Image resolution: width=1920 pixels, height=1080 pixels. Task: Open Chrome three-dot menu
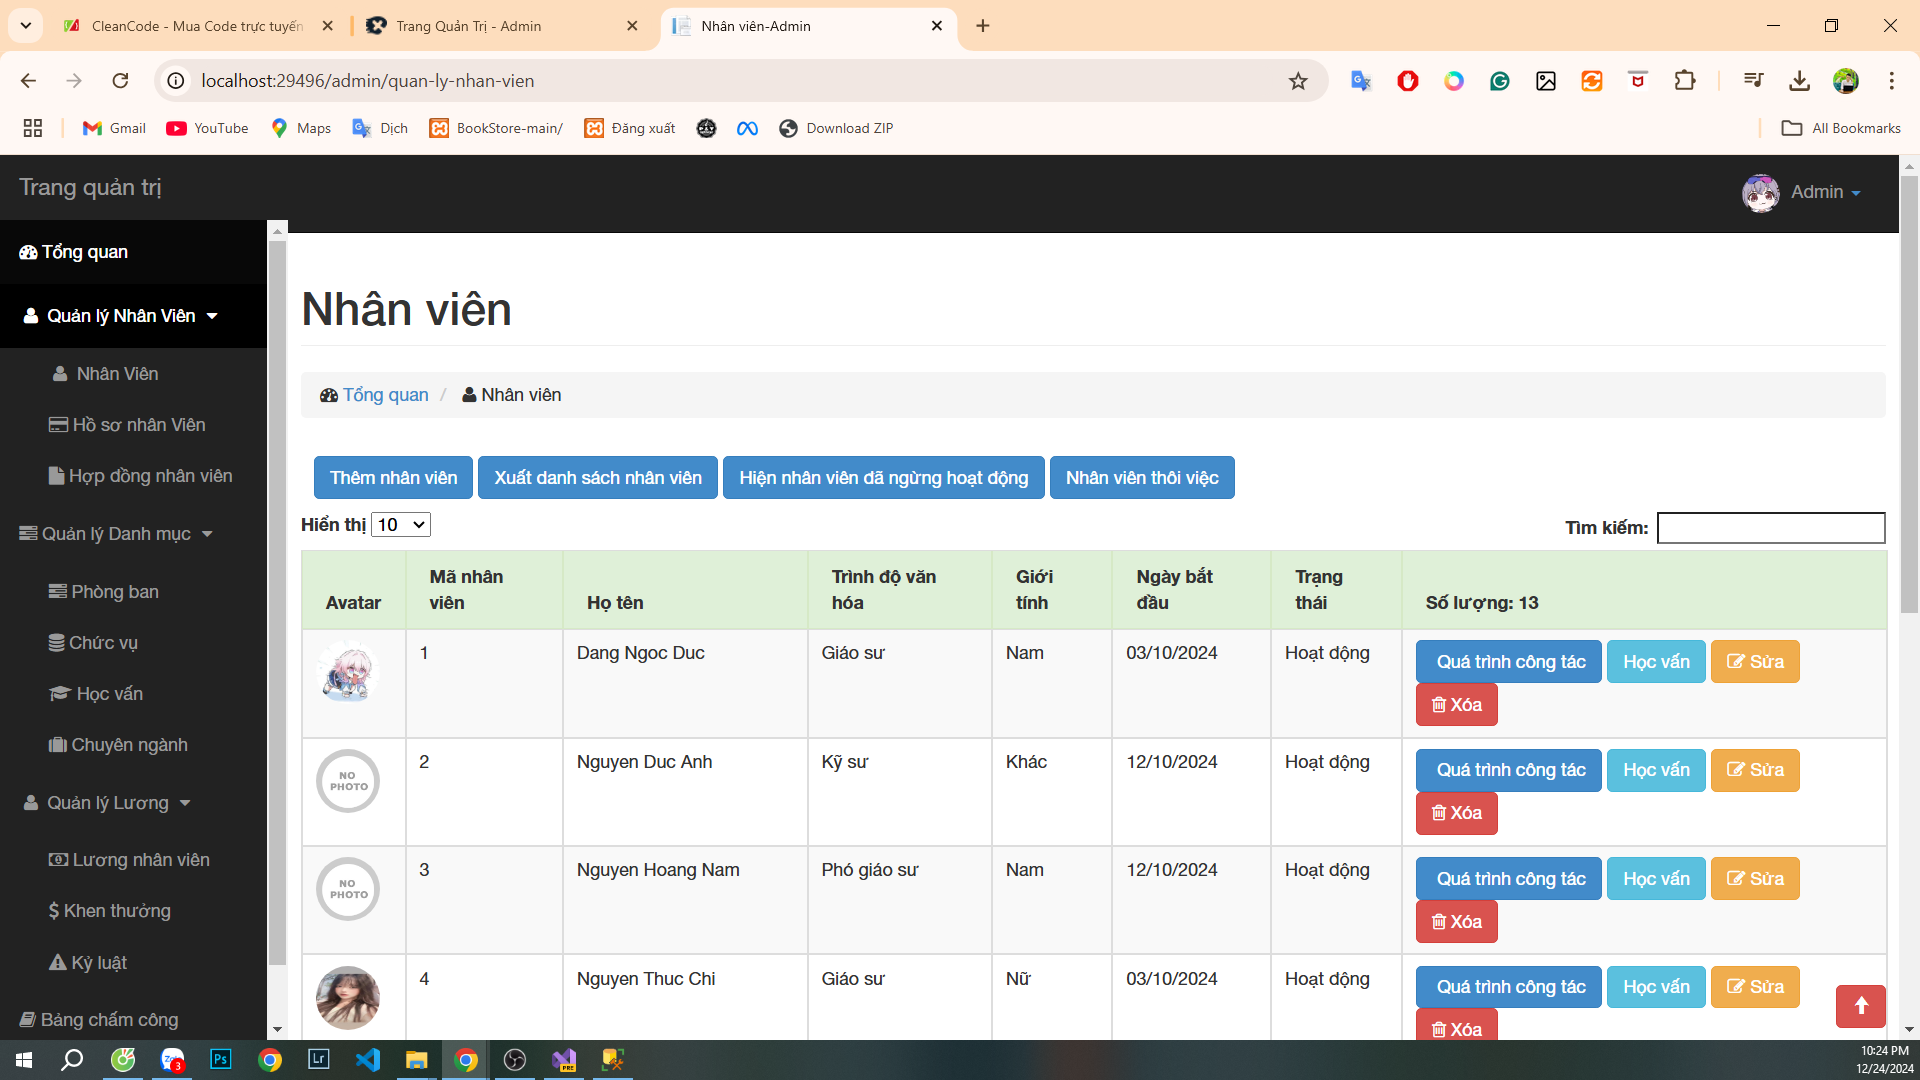(x=1891, y=81)
